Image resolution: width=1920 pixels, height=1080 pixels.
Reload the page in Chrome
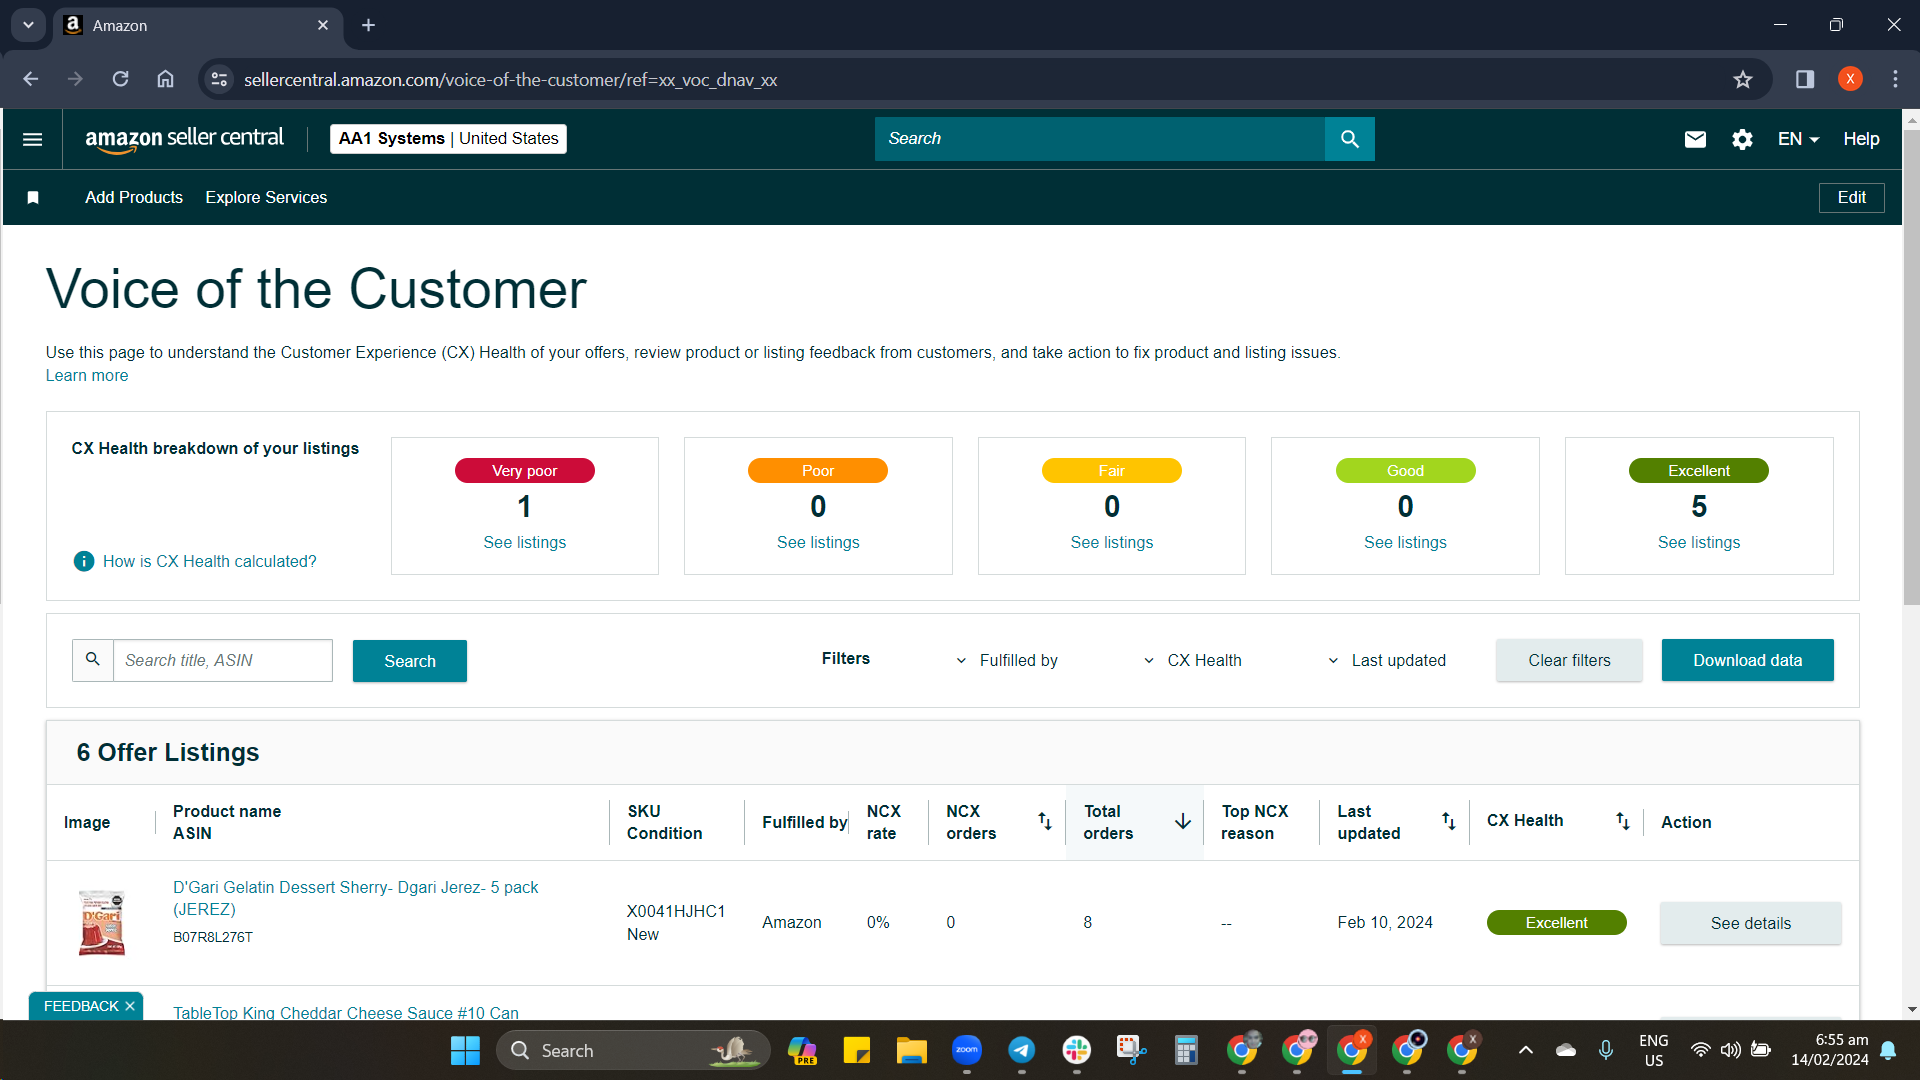click(x=120, y=79)
